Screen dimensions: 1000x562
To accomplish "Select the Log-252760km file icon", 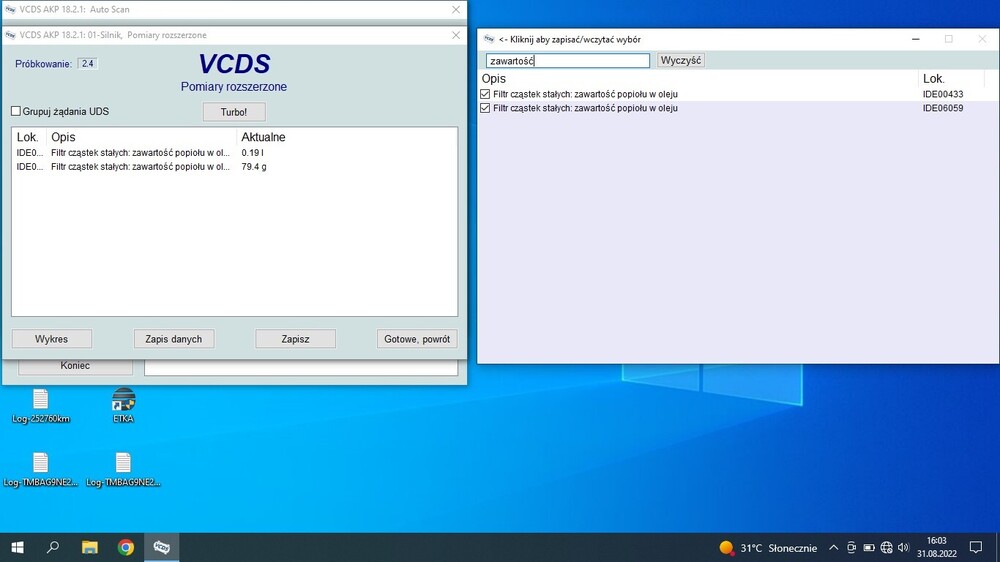I will click(x=41, y=402).
